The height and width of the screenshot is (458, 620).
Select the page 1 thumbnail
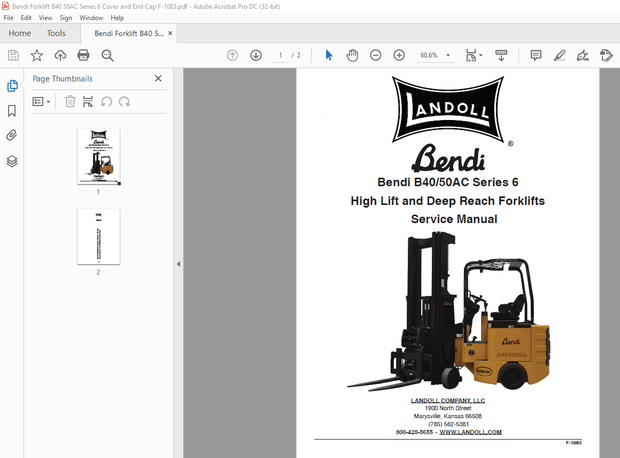(98, 157)
